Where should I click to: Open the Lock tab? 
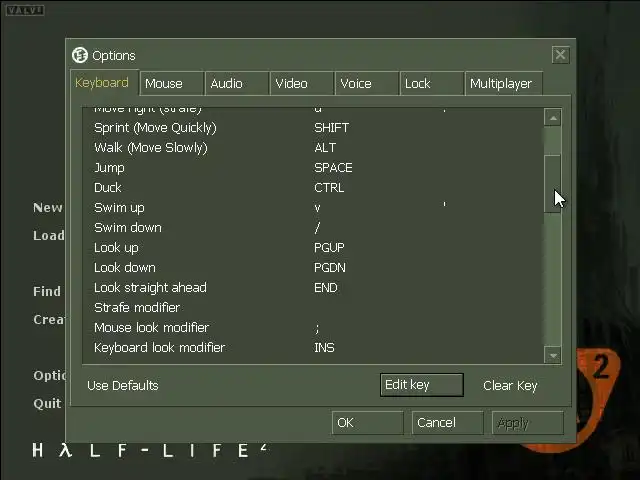pyautogui.click(x=432, y=84)
